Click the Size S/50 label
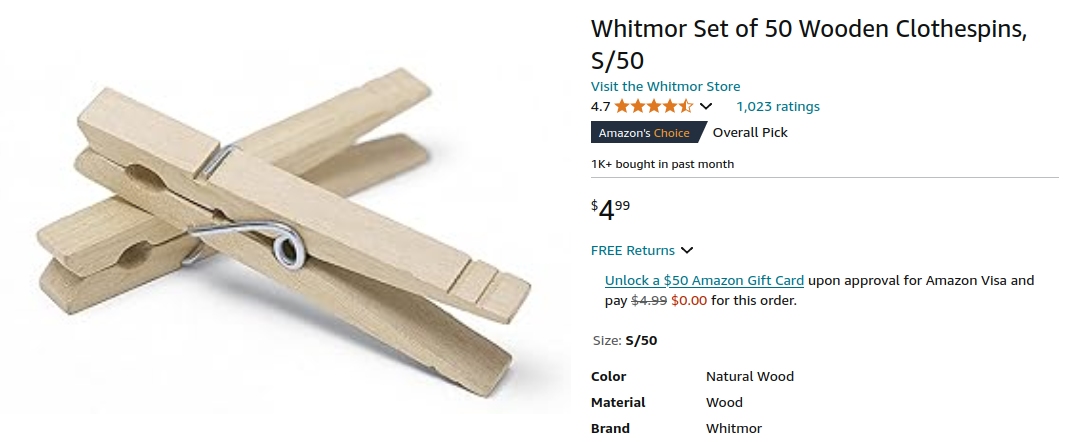1072x442 pixels. click(624, 341)
